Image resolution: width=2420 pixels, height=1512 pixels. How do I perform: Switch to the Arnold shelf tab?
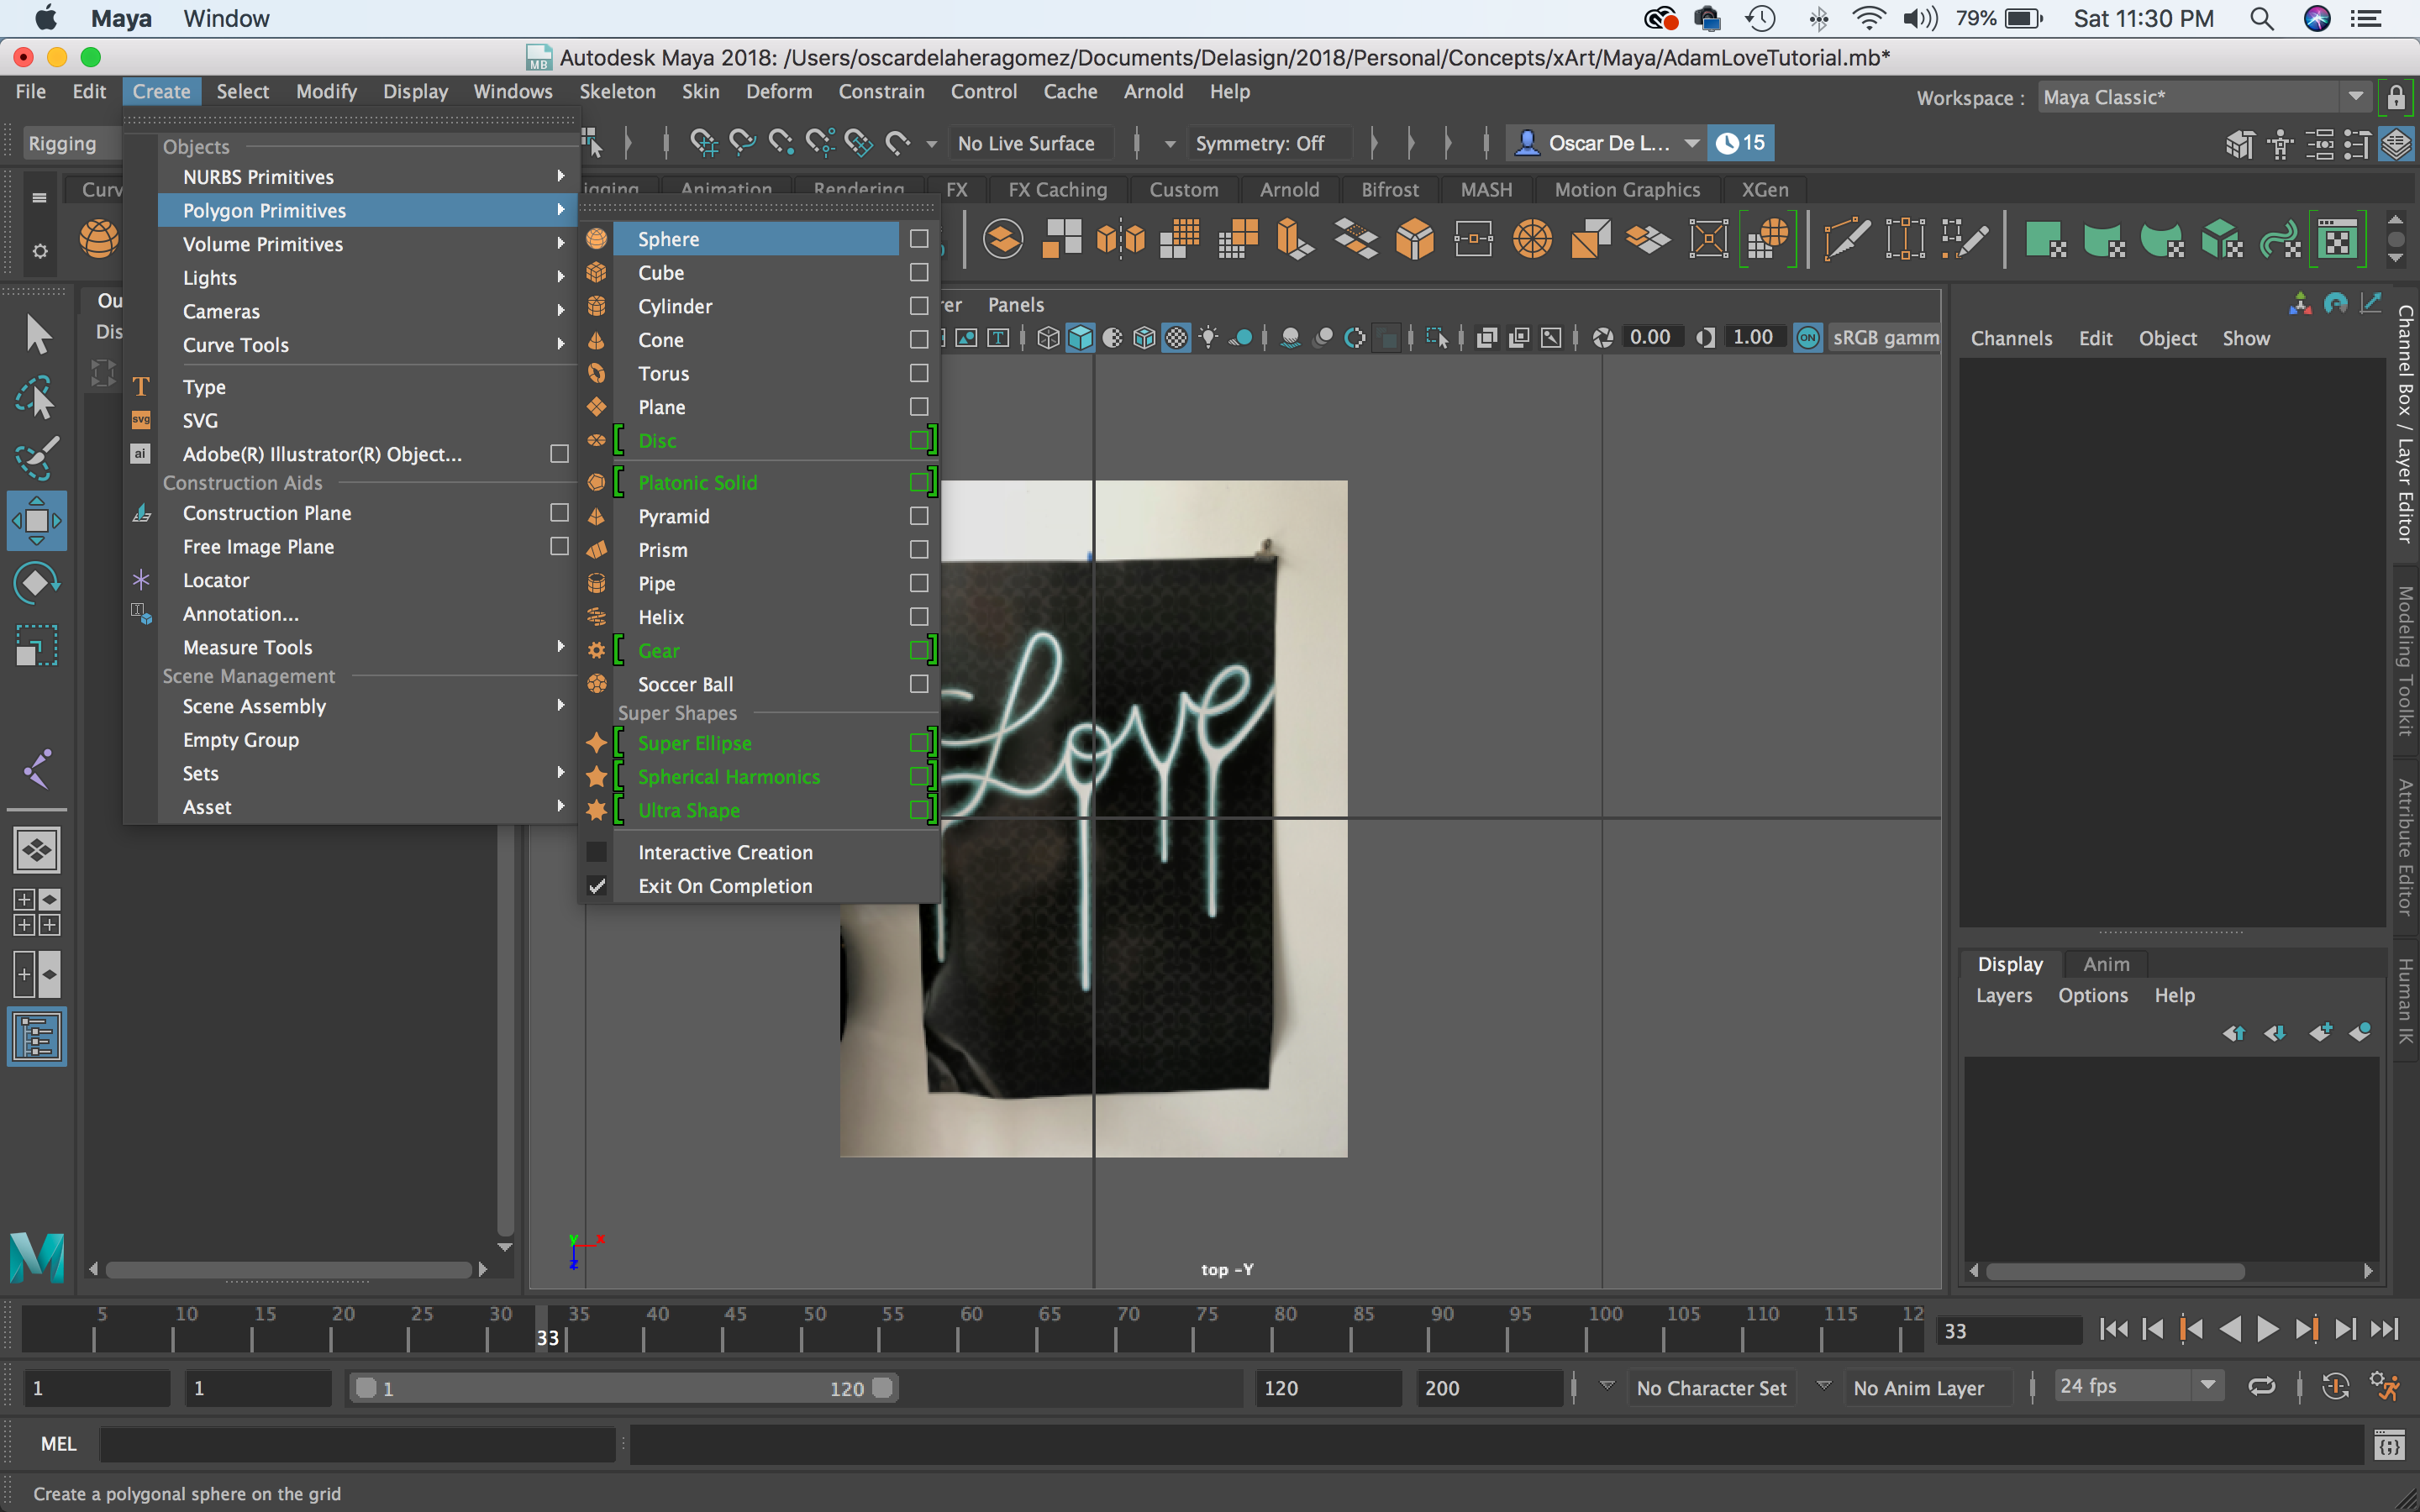1289,189
